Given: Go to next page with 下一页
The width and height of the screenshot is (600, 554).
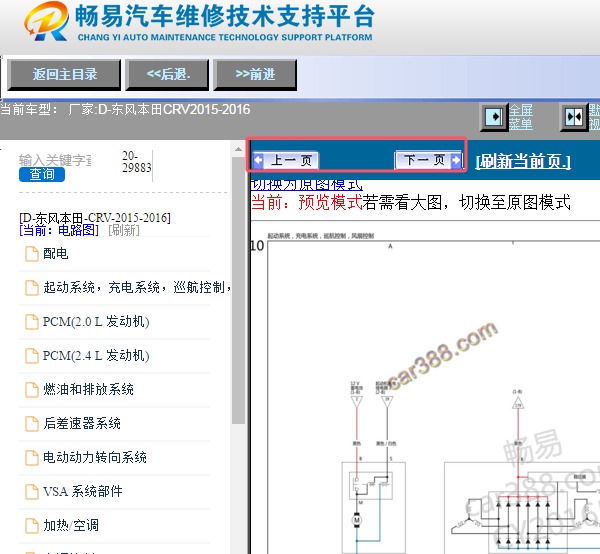Looking at the screenshot, I should pyautogui.click(x=428, y=160).
